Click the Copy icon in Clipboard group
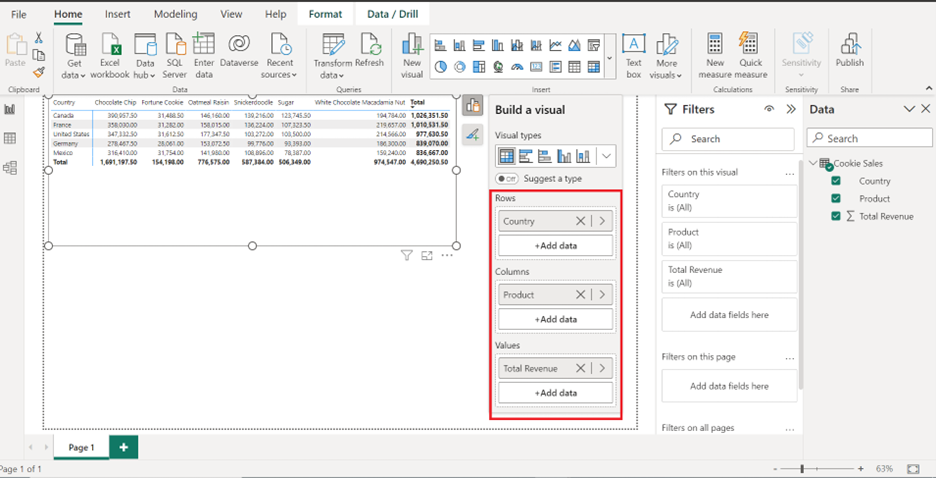The image size is (936, 478). (x=39, y=55)
